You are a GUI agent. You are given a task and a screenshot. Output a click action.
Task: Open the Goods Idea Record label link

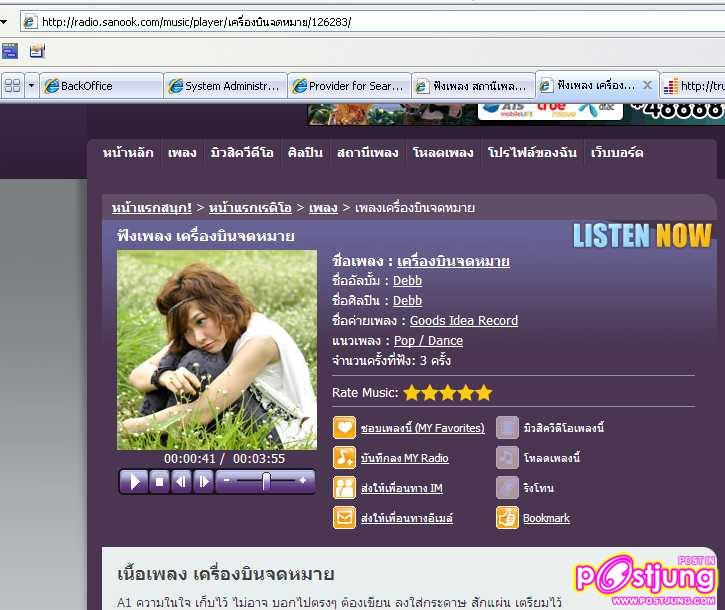pyautogui.click(x=463, y=321)
